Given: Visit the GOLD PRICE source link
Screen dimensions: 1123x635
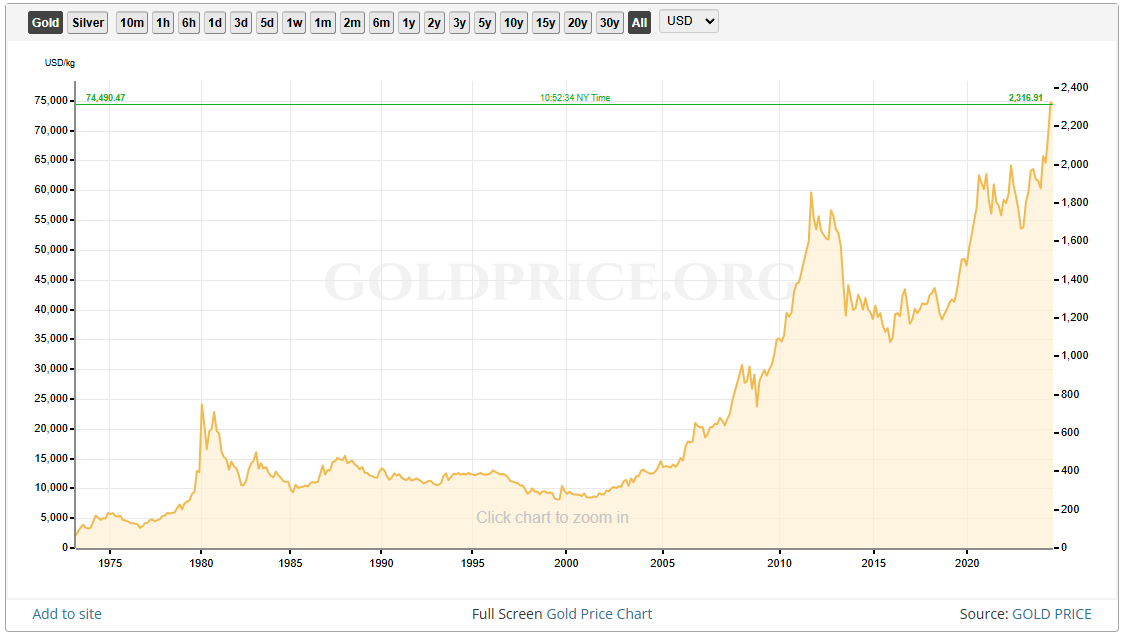Looking at the screenshot, I should pos(1051,614).
